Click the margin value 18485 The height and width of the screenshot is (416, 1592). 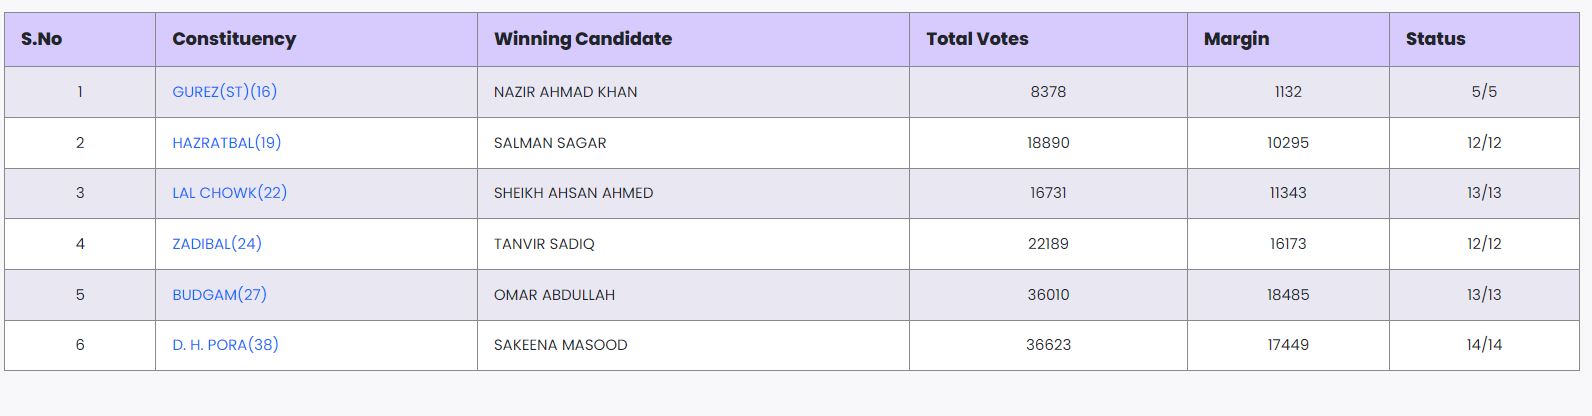coord(1287,295)
